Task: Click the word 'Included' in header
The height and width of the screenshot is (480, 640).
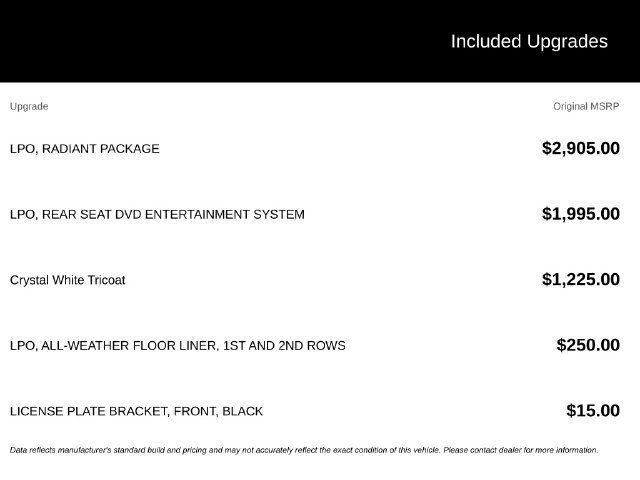Action: coord(486,42)
